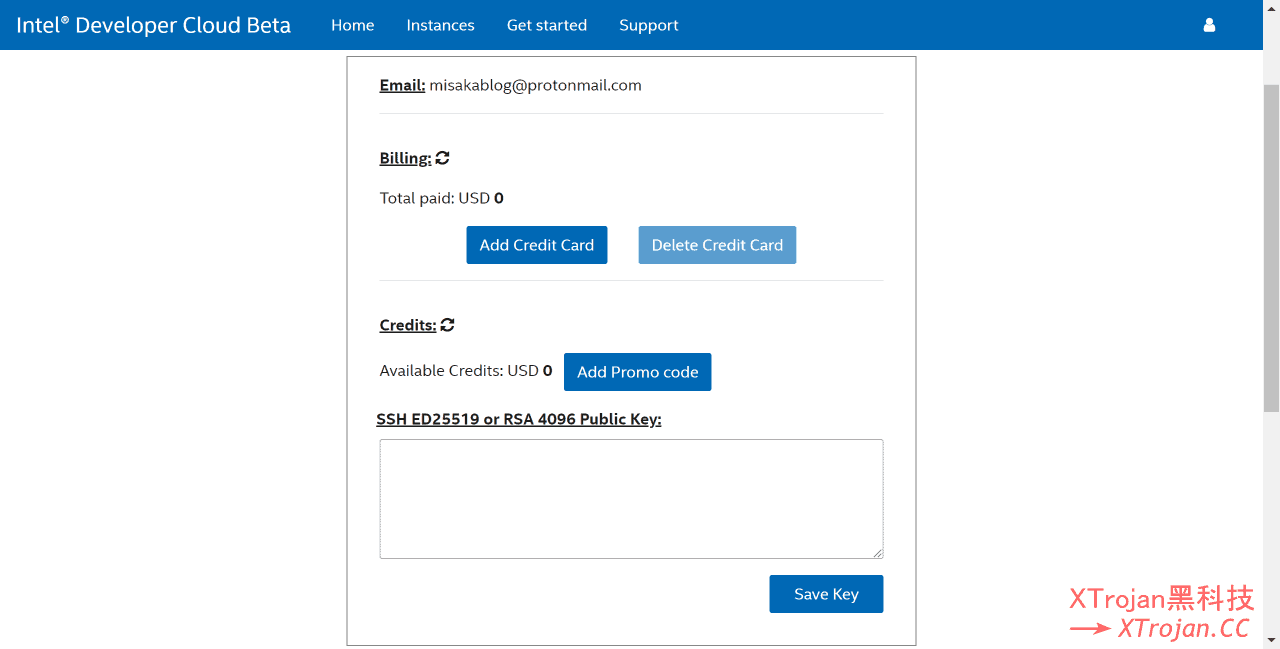Focus the SSH public key text area
Viewport: 1280px width, 649px height.
point(632,499)
